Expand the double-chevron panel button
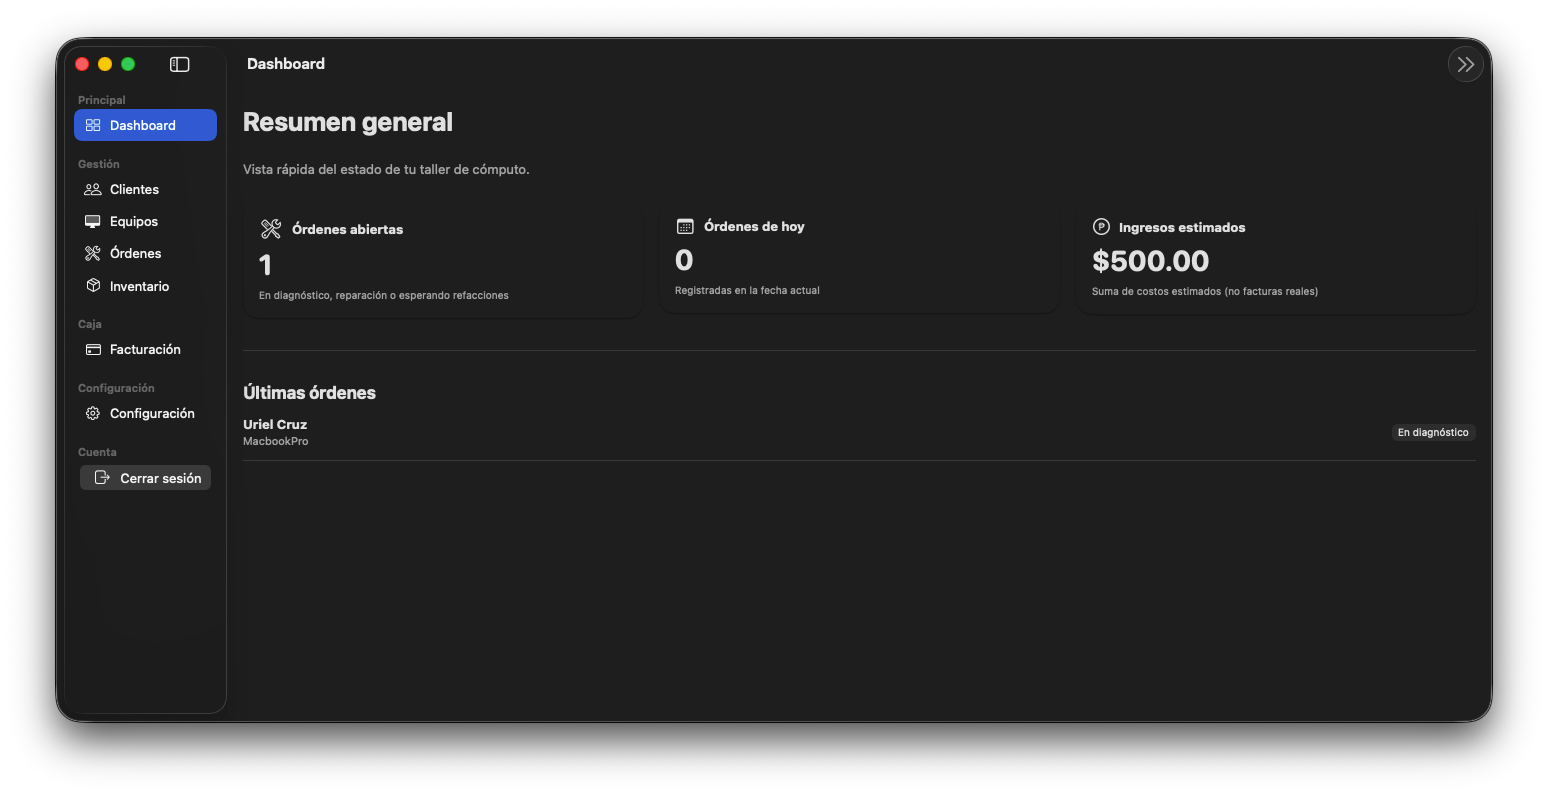Image resolution: width=1548 pixels, height=796 pixels. pyautogui.click(x=1465, y=64)
